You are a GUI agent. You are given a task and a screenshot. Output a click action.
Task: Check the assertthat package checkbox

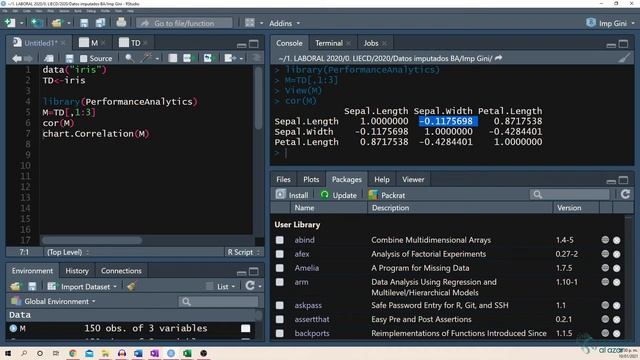coord(280,319)
